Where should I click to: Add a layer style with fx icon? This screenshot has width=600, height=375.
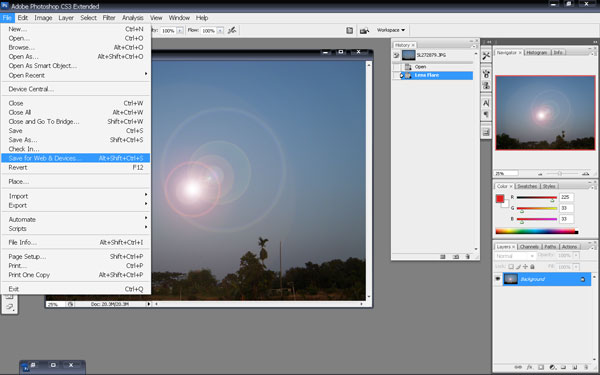(529, 367)
